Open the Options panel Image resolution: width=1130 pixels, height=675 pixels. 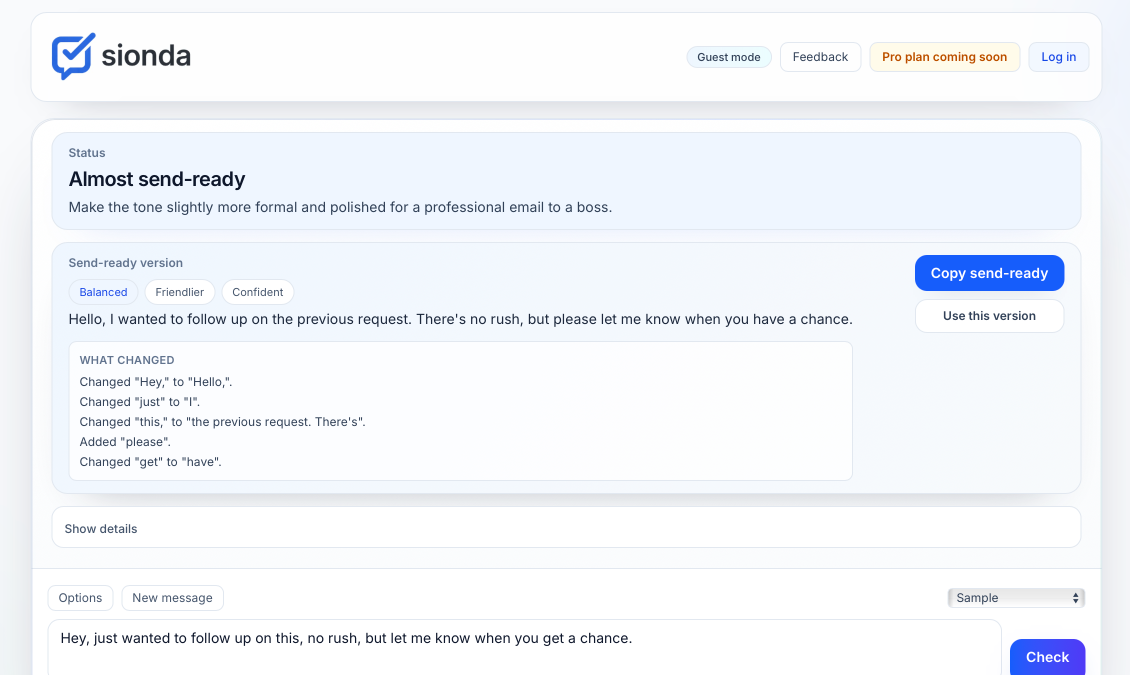pyautogui.click(x=80, y=598)
